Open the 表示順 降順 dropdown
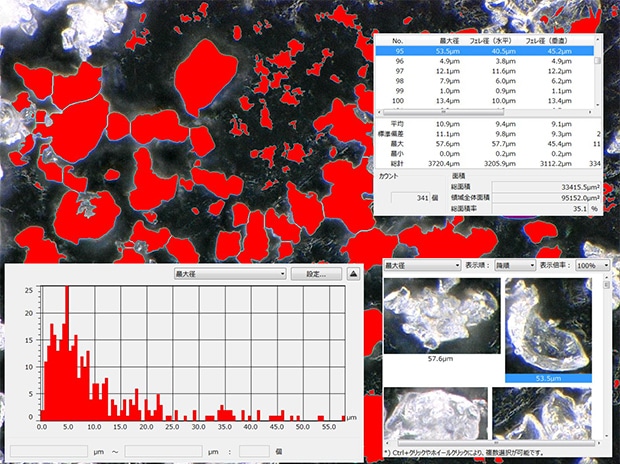This screenshot has height=464, width=620. tap(515, 265)
